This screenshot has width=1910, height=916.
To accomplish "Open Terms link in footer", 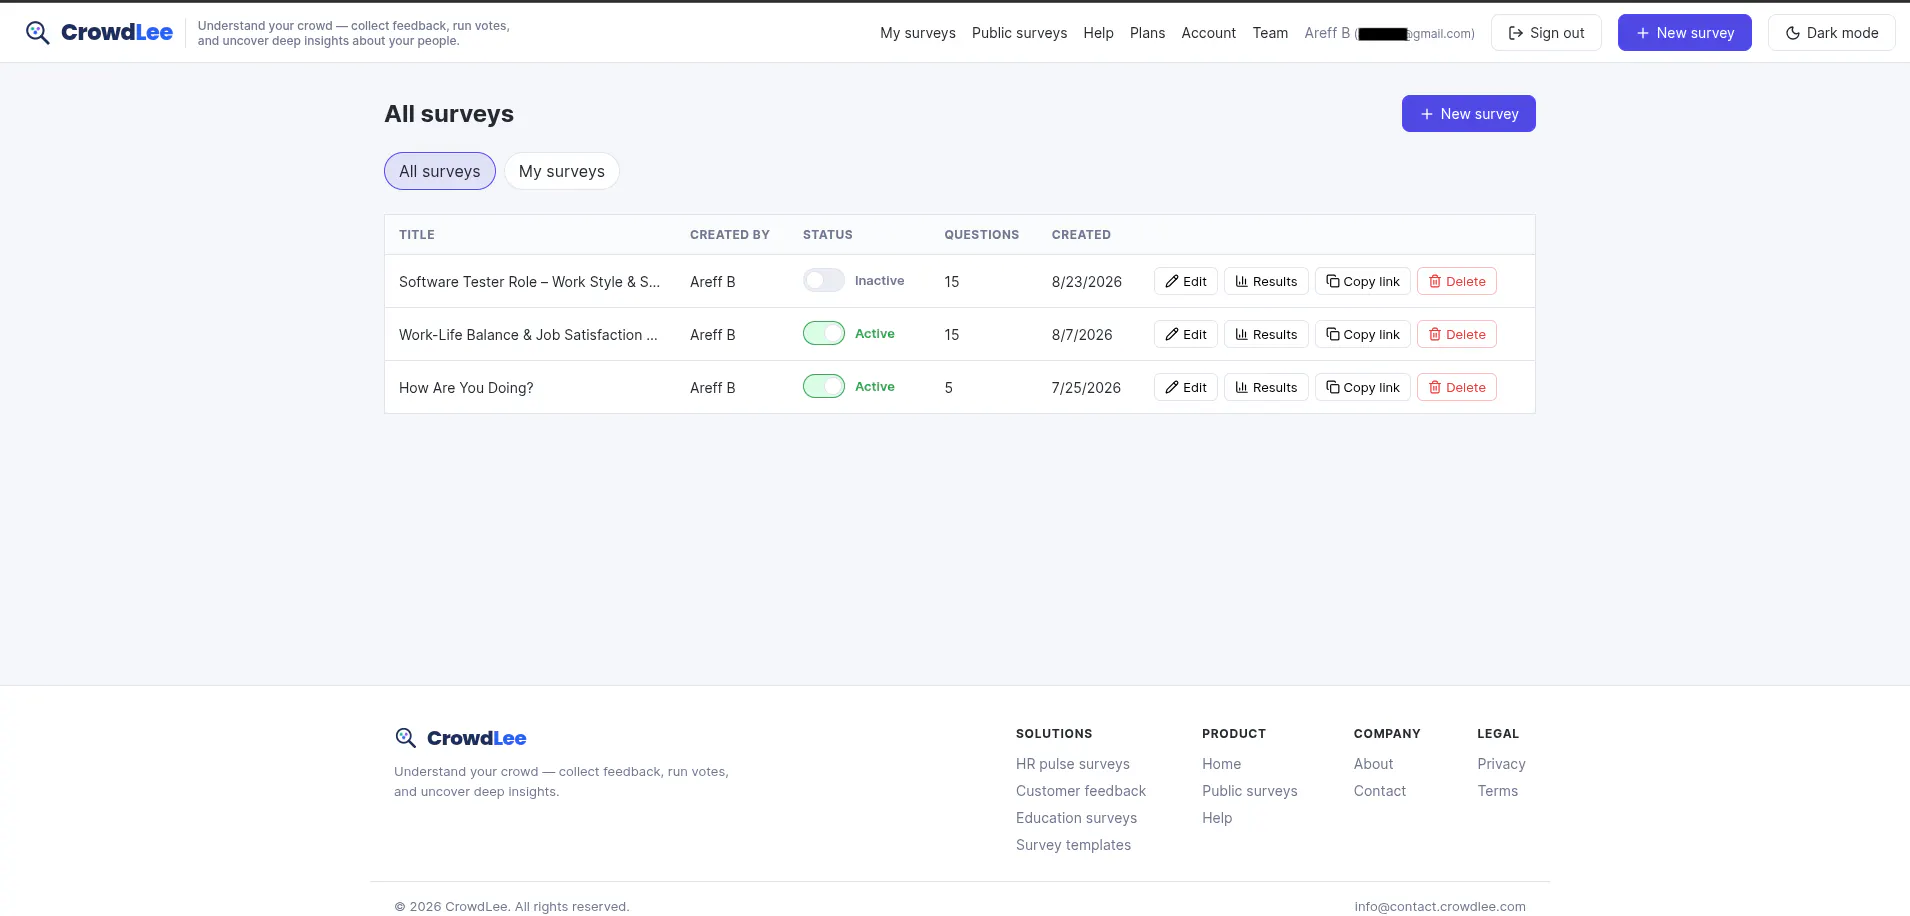I will pyautogui.click(x=1498, y=791).
